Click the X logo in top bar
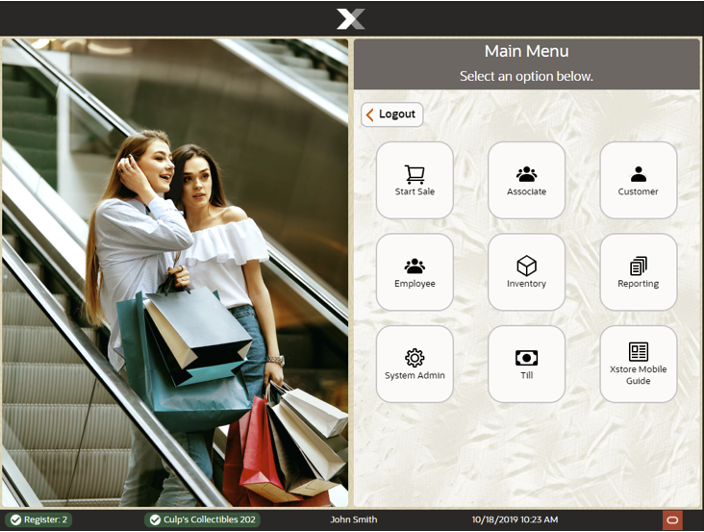Screen dimensions: 704x532 point(351,18)
